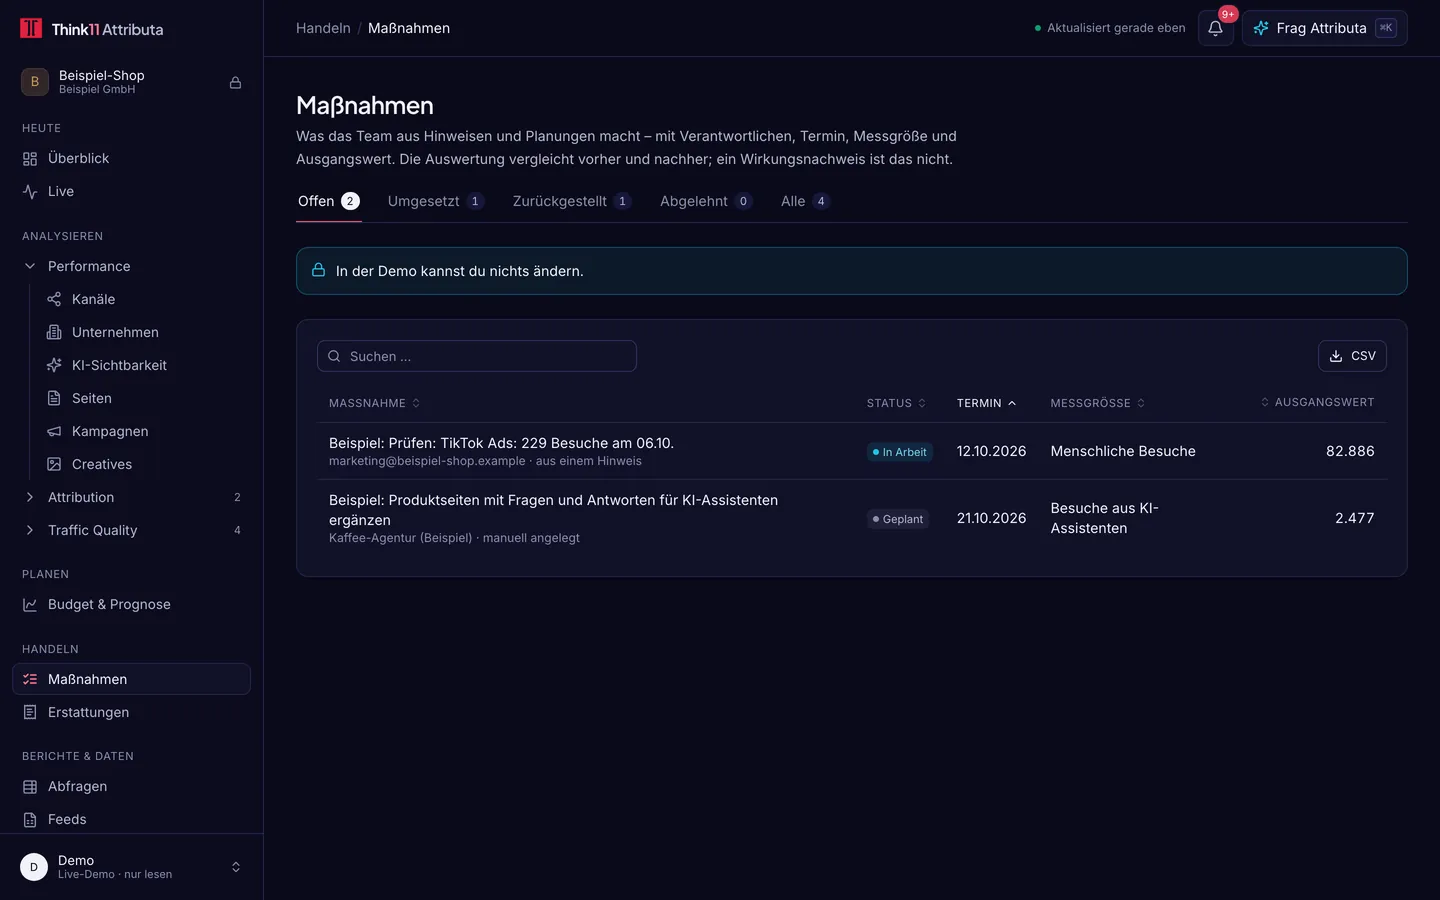This screenshot has width=1440, height=900.
Task: Expand the Attribution section
Action: click(131, 497)
